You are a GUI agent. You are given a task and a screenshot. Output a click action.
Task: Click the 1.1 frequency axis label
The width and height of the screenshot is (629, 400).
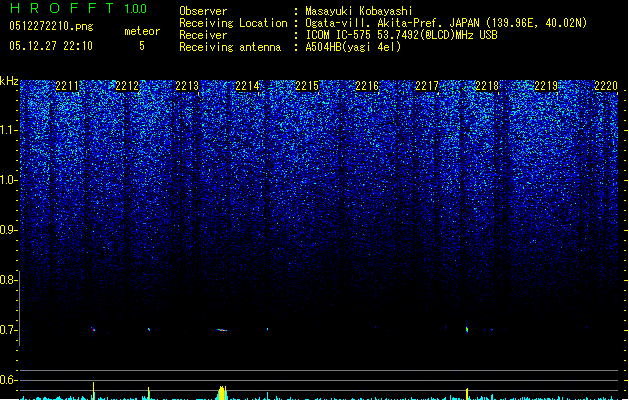coord(8,130)
